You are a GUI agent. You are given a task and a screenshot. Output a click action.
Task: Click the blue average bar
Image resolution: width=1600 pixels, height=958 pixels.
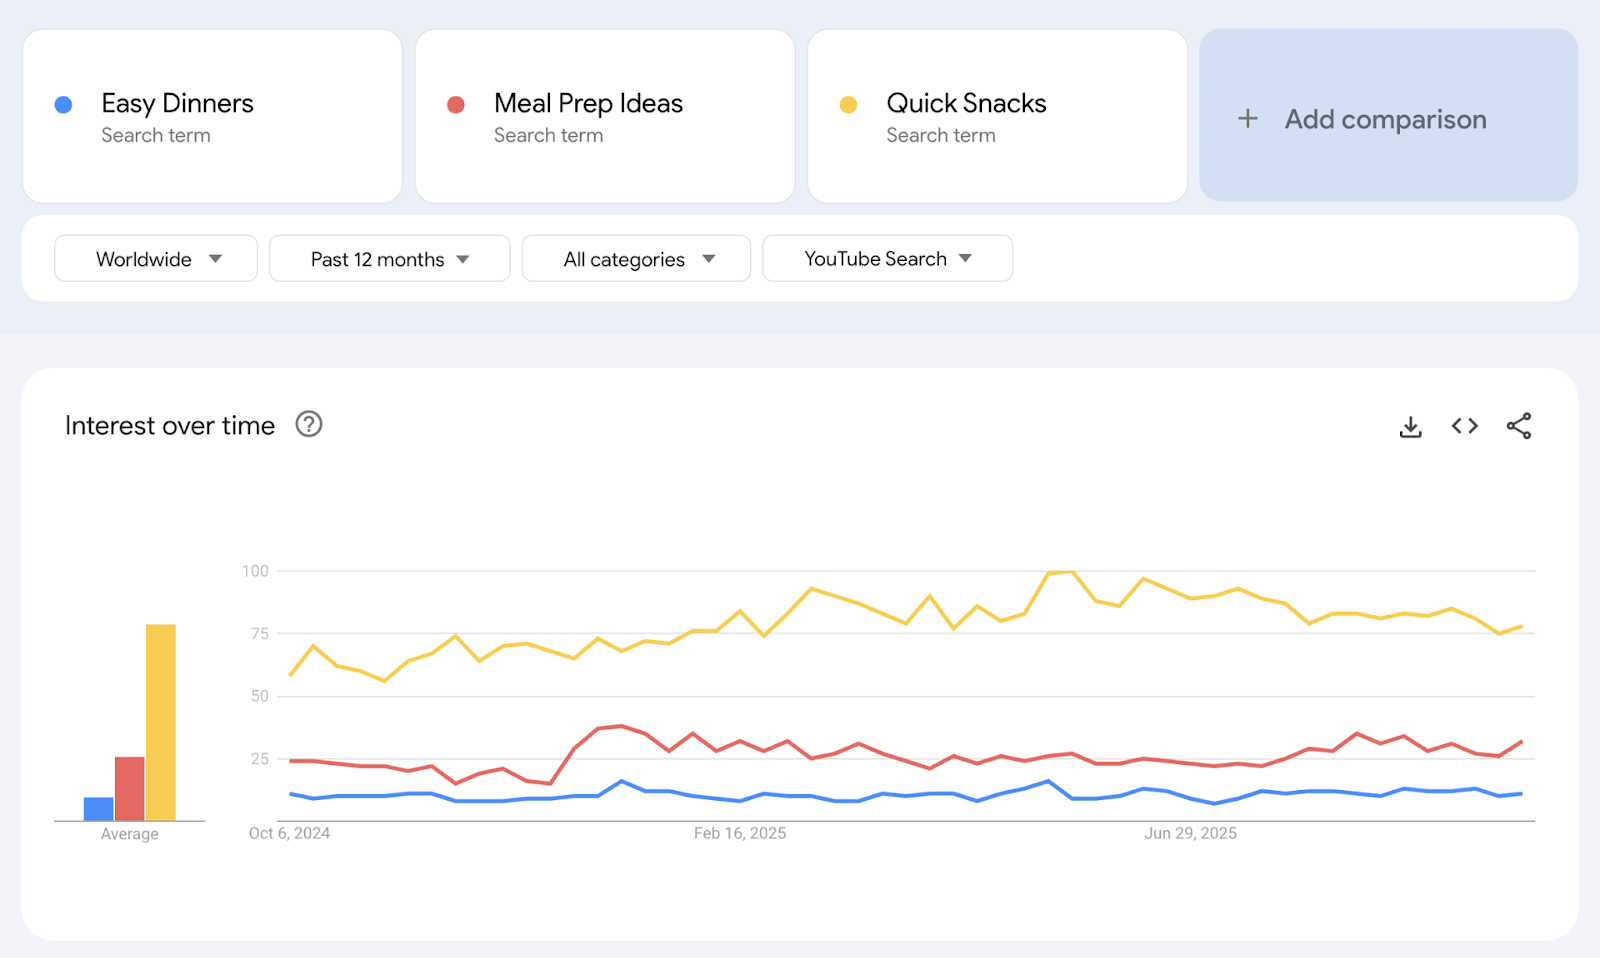(98, 808)
